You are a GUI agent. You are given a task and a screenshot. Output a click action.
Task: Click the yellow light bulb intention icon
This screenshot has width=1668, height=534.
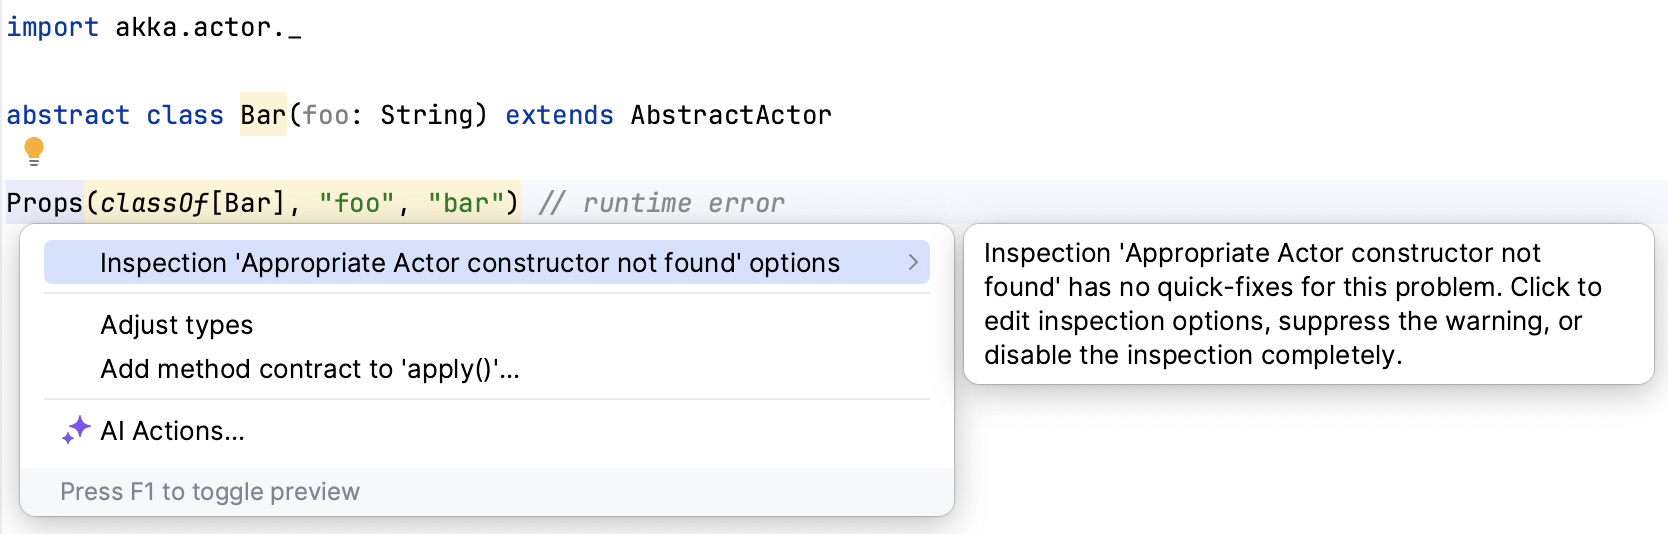(34, 151)
